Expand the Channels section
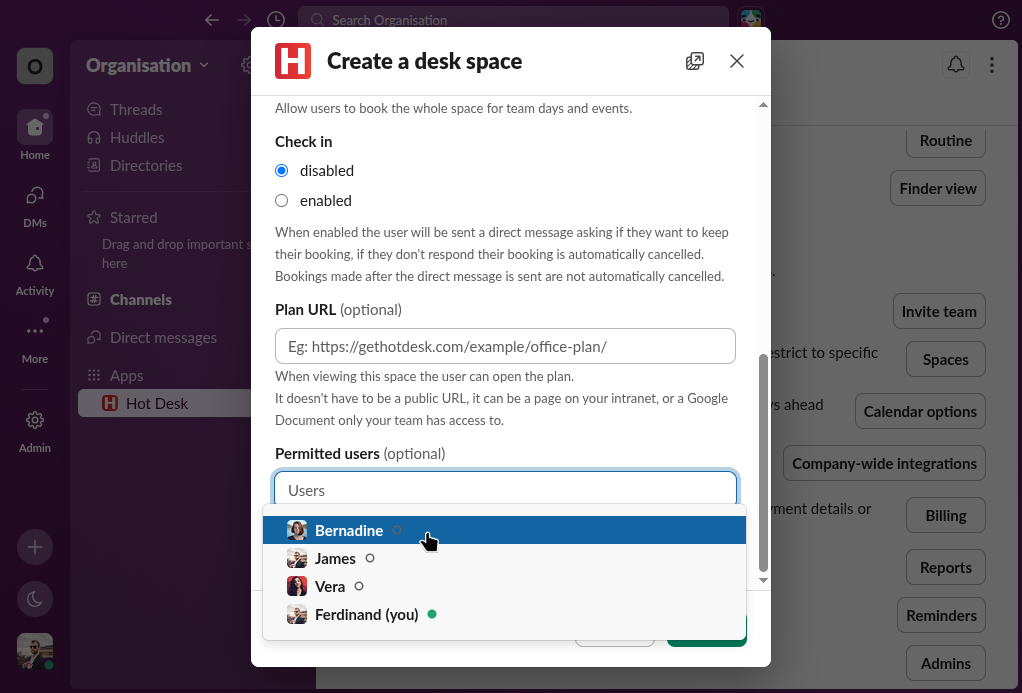Image resolution: width=1022 pixels, height=693 pixels. point(140,300)
